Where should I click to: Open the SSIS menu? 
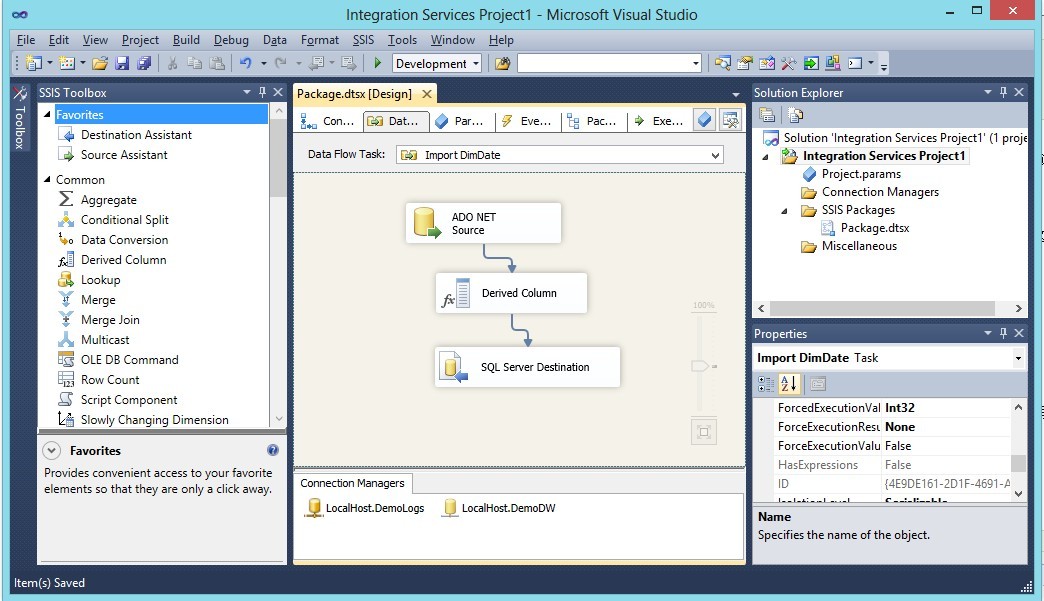click(363, 40)
